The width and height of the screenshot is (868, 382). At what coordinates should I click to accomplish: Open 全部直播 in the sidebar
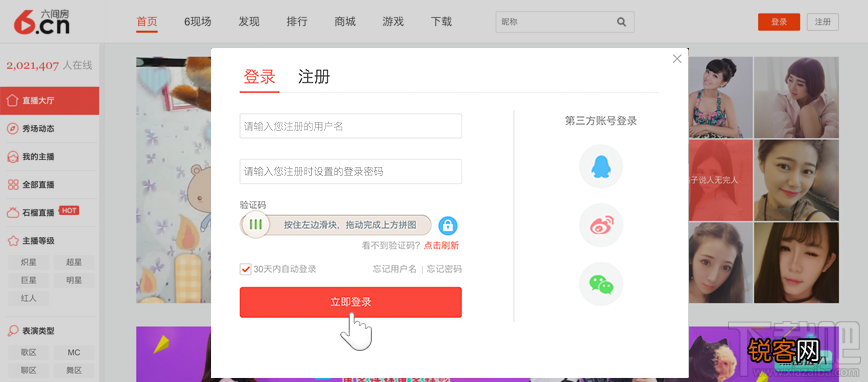point(50,185)
